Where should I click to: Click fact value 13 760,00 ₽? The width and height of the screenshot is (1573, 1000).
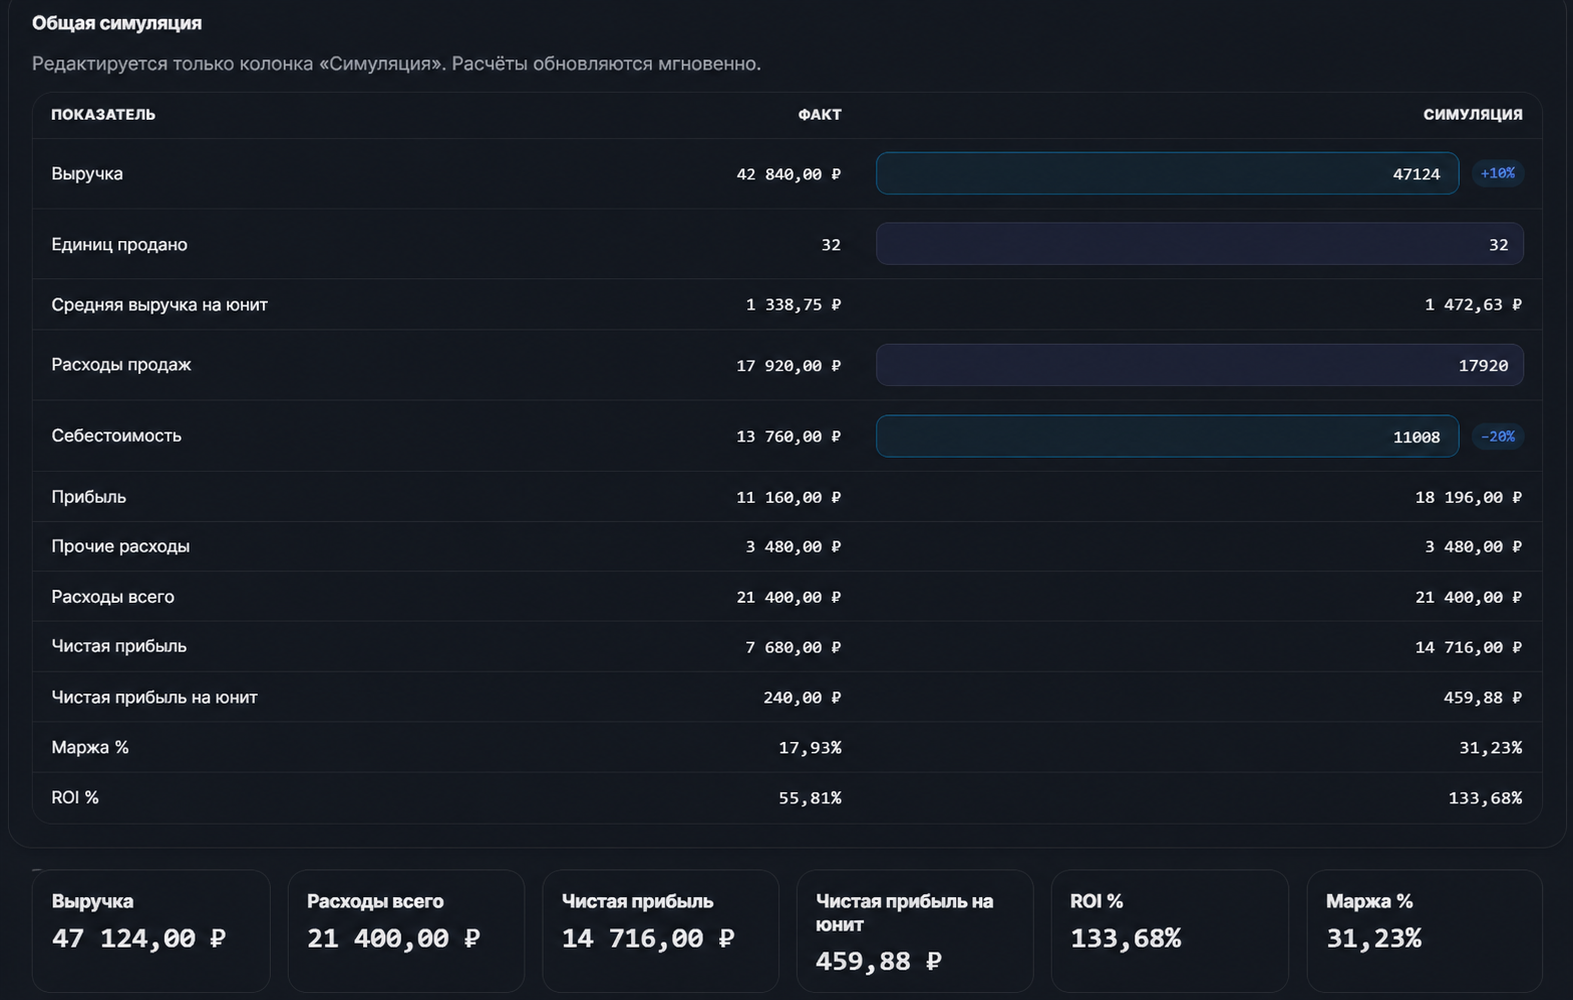point(788,436)
